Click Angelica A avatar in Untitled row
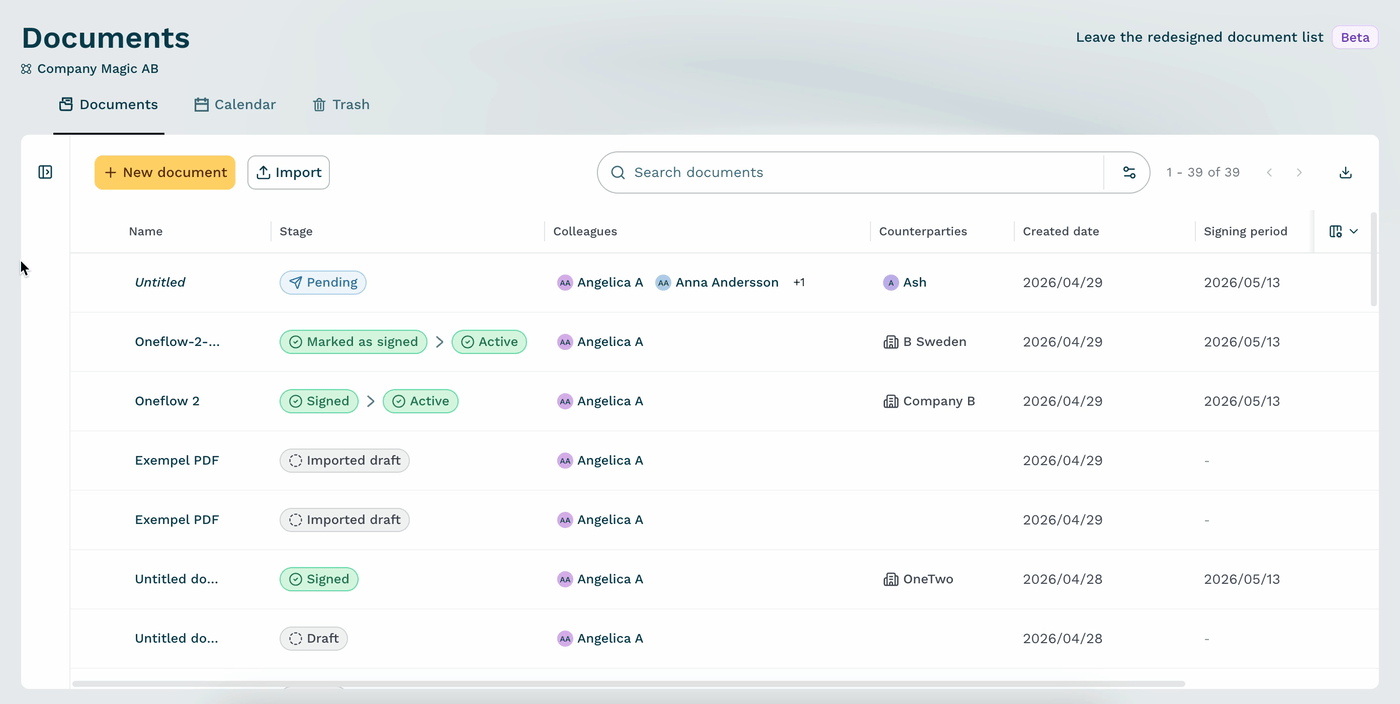1400x704 pixels. click(565, 283)
